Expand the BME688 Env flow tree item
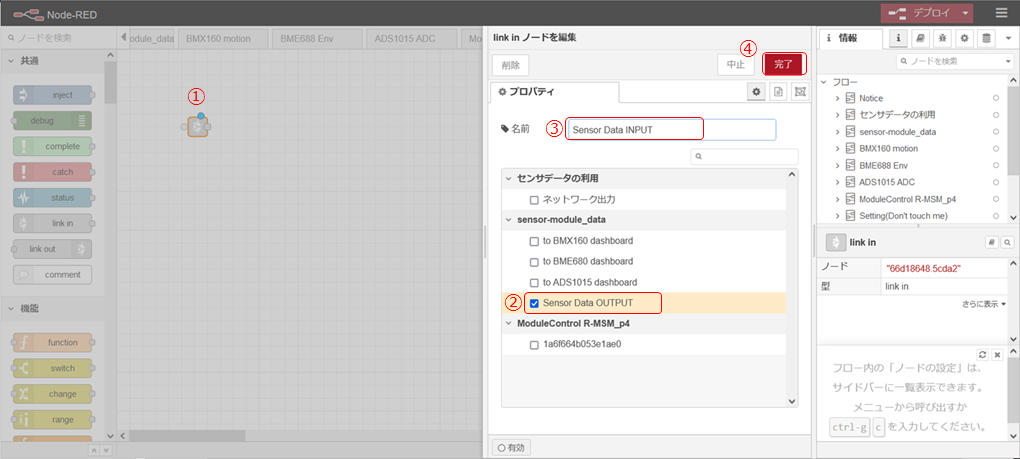The height and width of the screenshot is (459, 1020). [x=837, y=165]
